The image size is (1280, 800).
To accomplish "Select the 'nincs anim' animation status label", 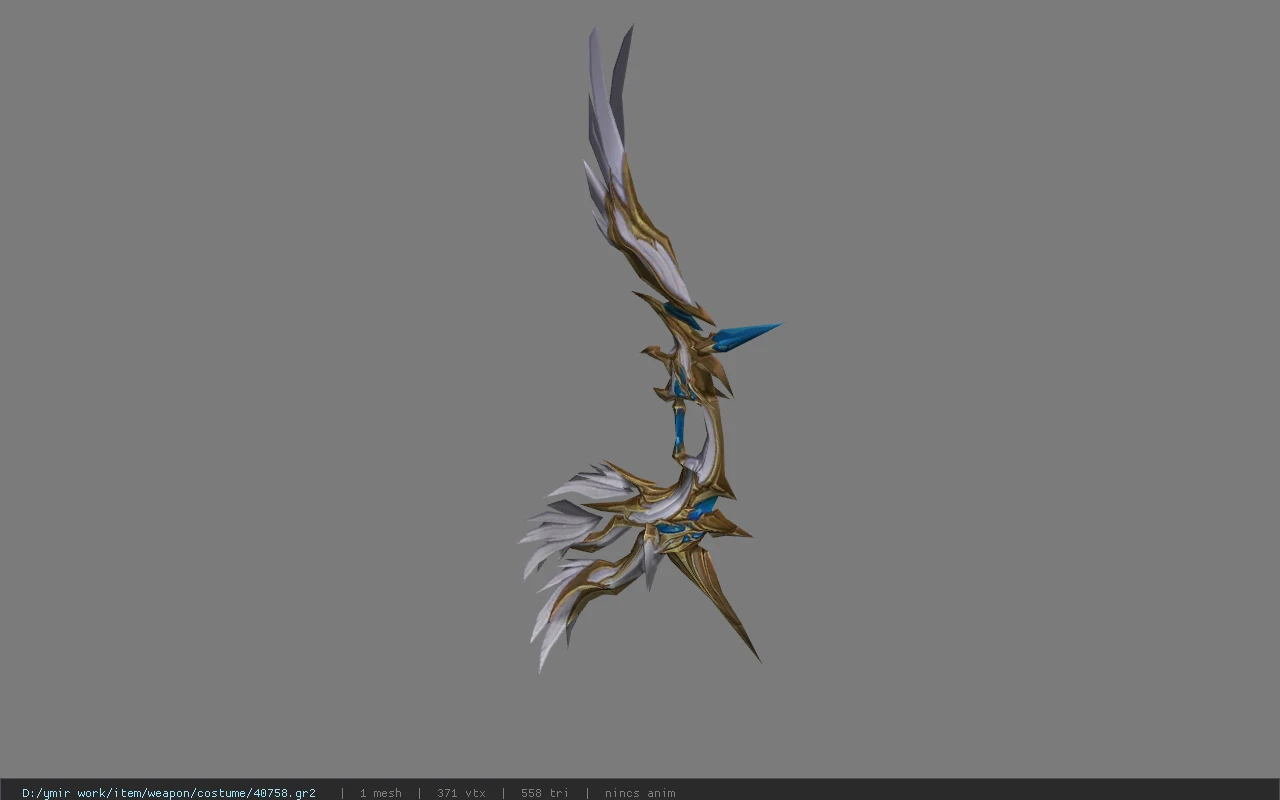I will coord(640,793).
